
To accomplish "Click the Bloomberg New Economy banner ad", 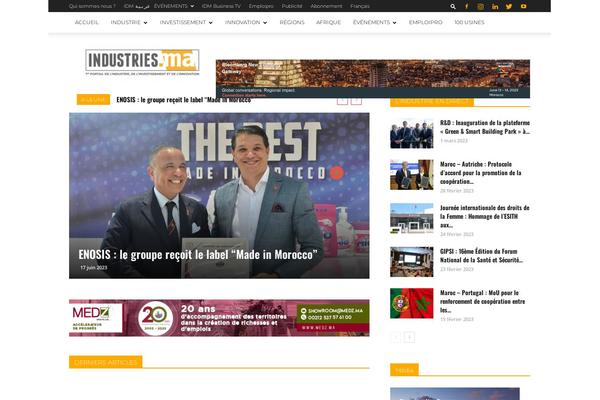I will click(x=373, y=78).
